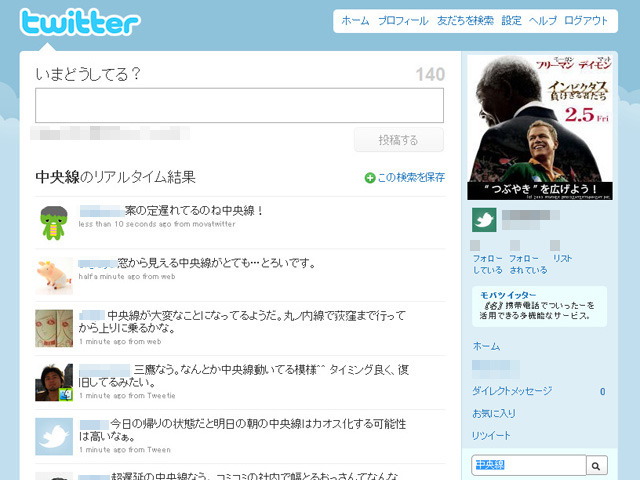
Task: Open リツイート in sidebar
Action: pyautogui.click(x=491, y=436)
